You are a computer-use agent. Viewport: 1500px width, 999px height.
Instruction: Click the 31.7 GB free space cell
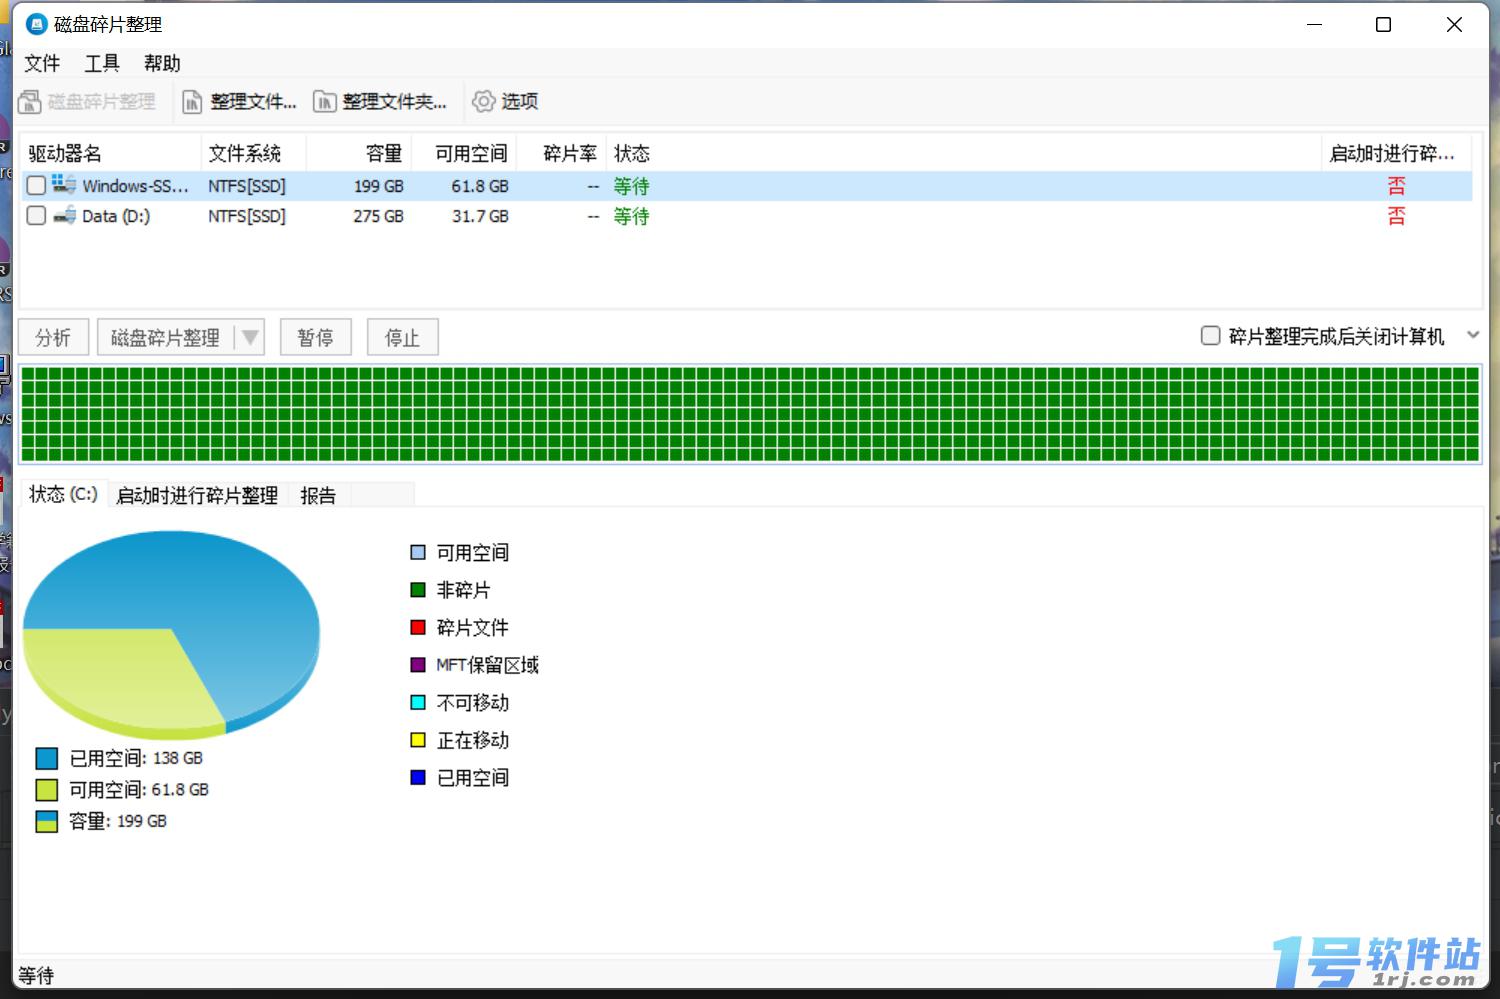pyautogui.click(x=480, y=216)
